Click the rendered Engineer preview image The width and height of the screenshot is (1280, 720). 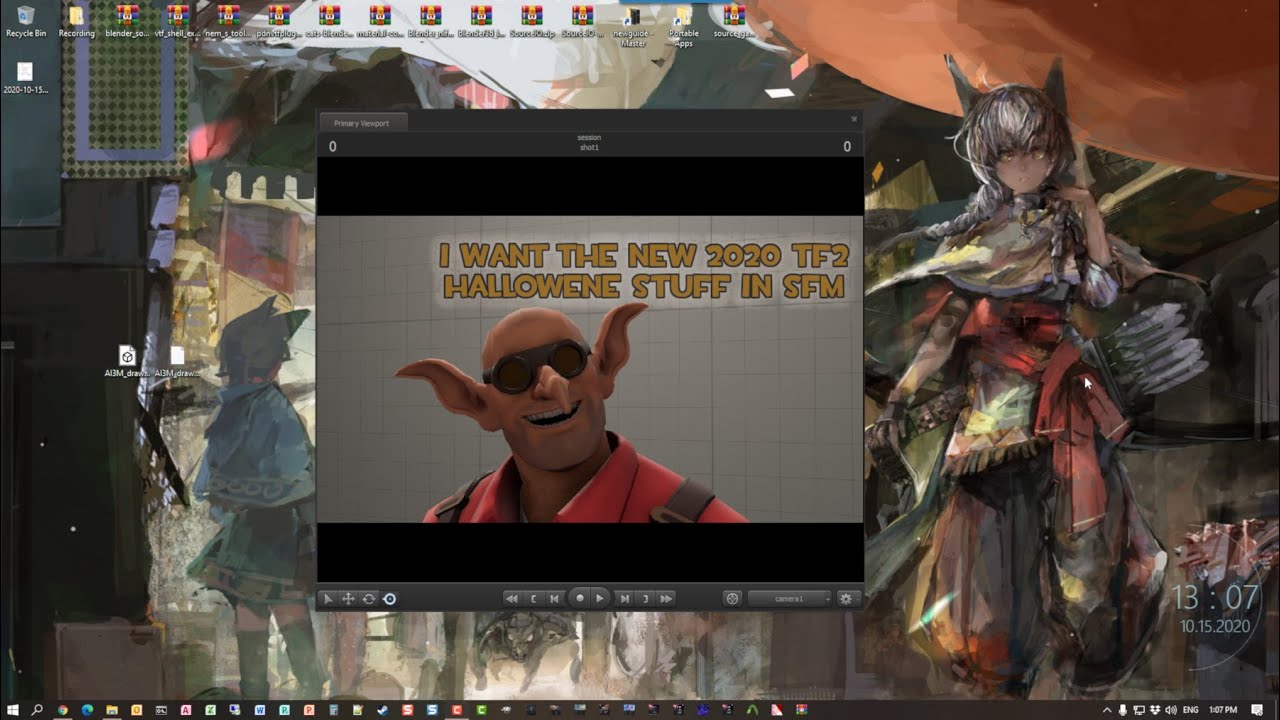click(x=590, y=369)
